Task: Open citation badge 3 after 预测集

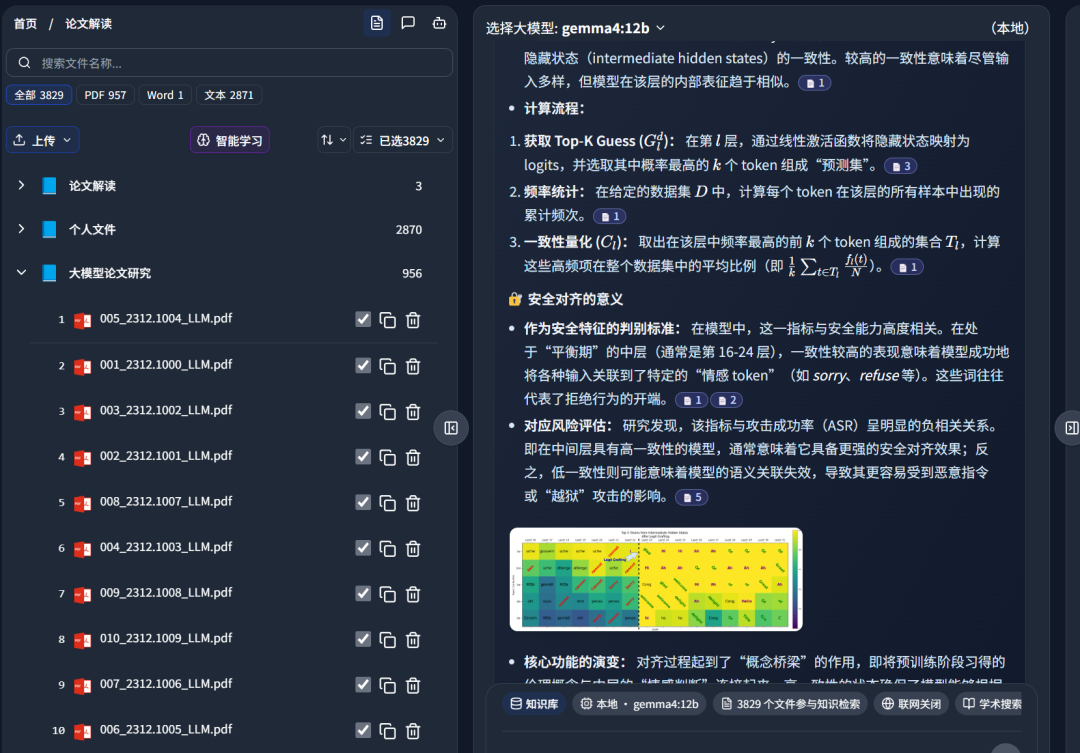Action: pyautogui.click(x=900, y=166)
